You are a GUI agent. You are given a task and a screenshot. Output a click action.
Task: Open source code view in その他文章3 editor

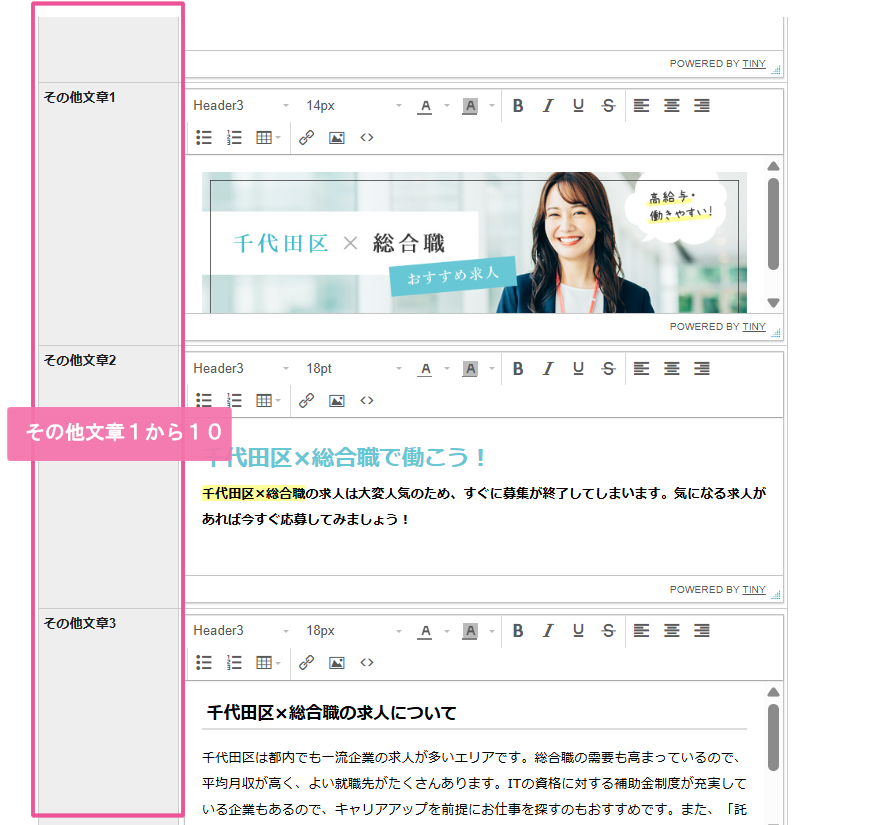367,663
